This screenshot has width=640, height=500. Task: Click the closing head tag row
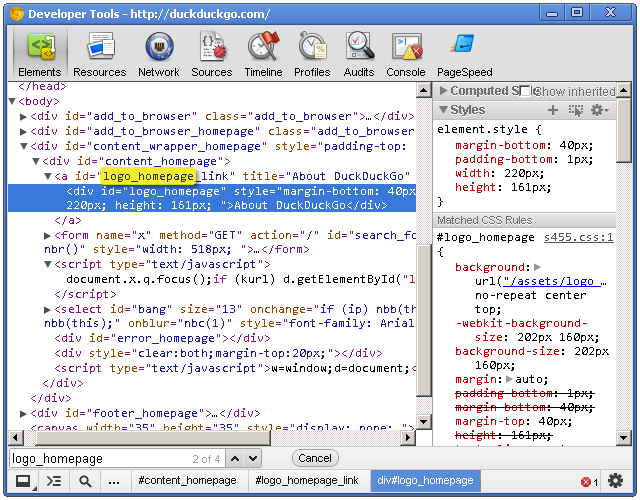click(x=42, y=87)
